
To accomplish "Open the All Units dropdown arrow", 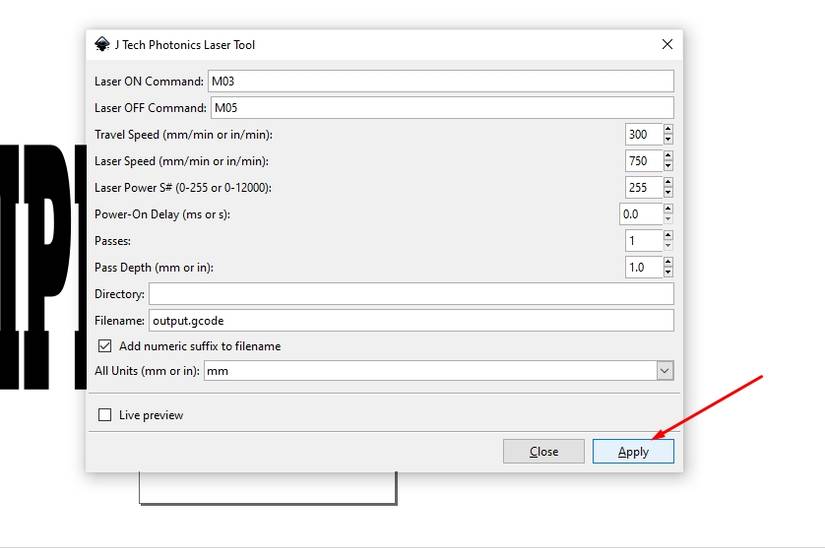I will pos(665,371).
